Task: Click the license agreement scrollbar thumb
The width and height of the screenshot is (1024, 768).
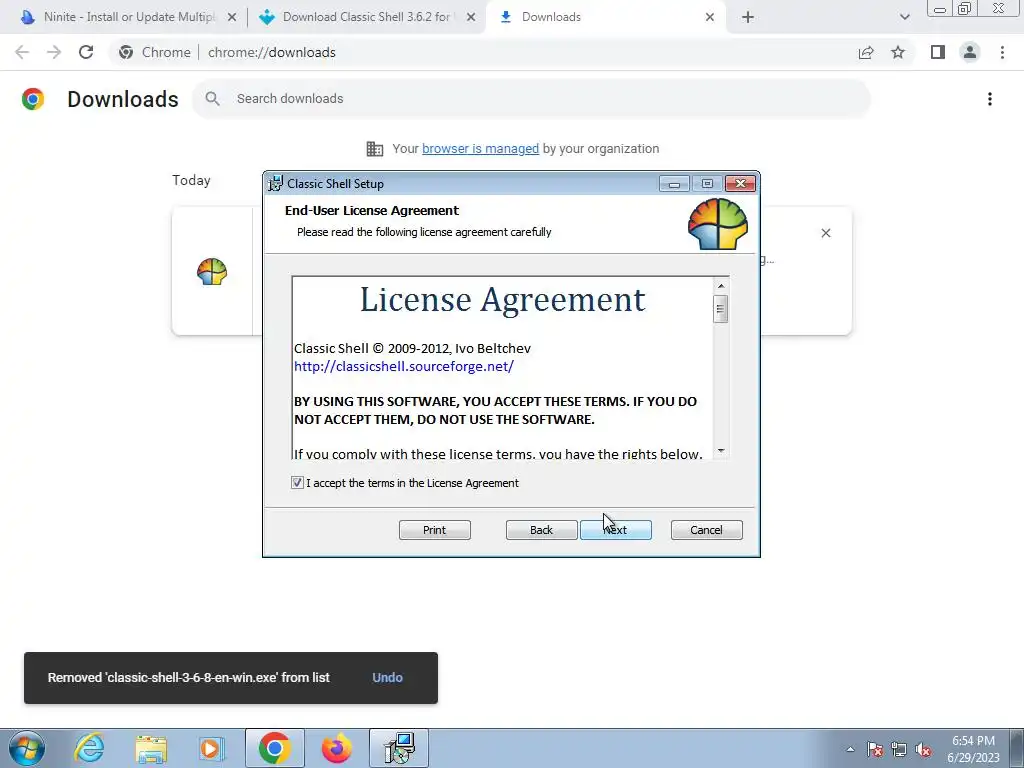Action: (720, 309)
